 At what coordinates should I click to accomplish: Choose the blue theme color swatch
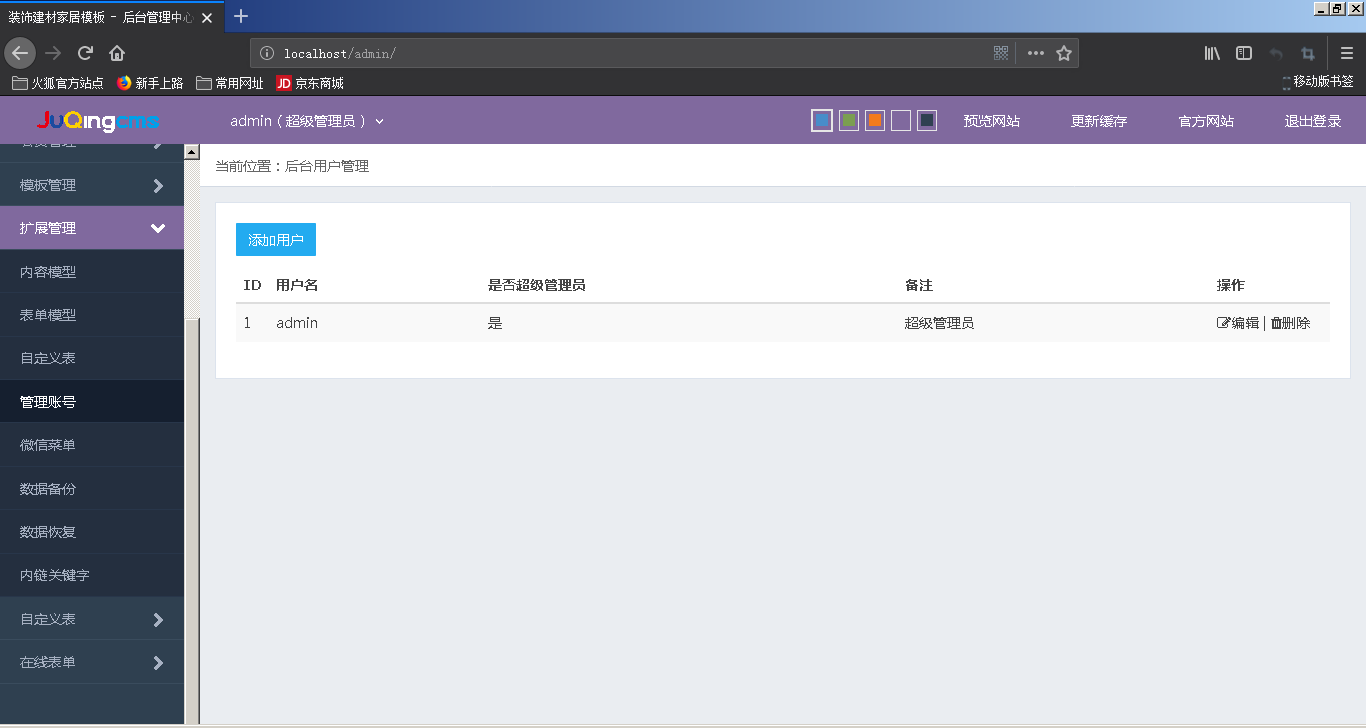click(822, 121)
